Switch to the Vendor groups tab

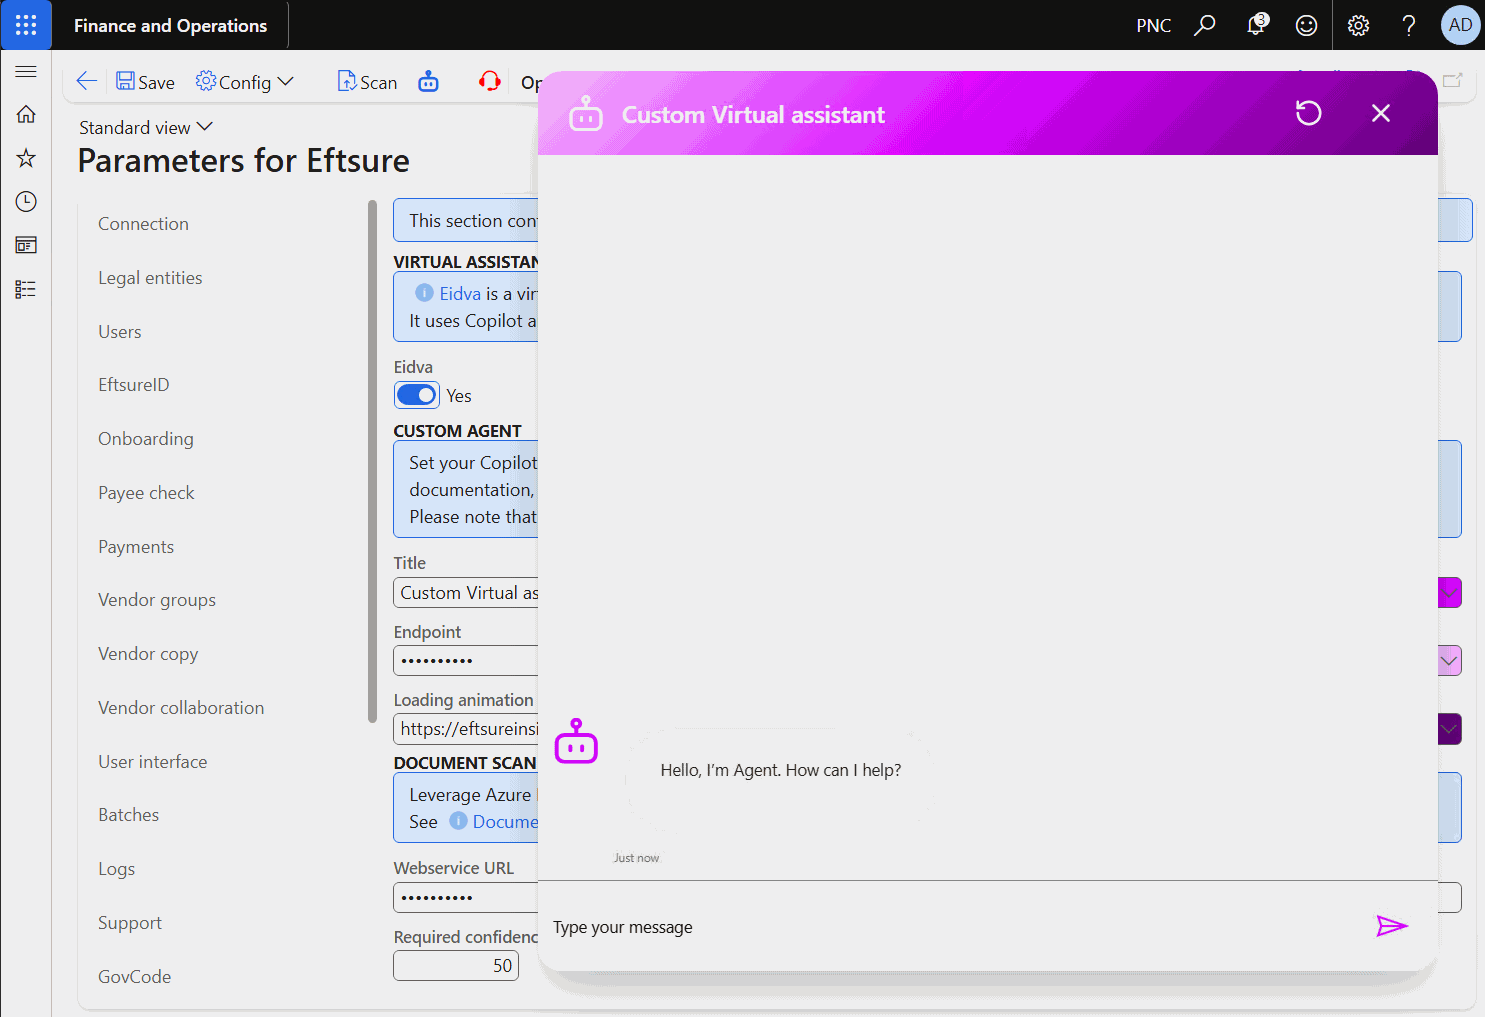click(157, 600)
